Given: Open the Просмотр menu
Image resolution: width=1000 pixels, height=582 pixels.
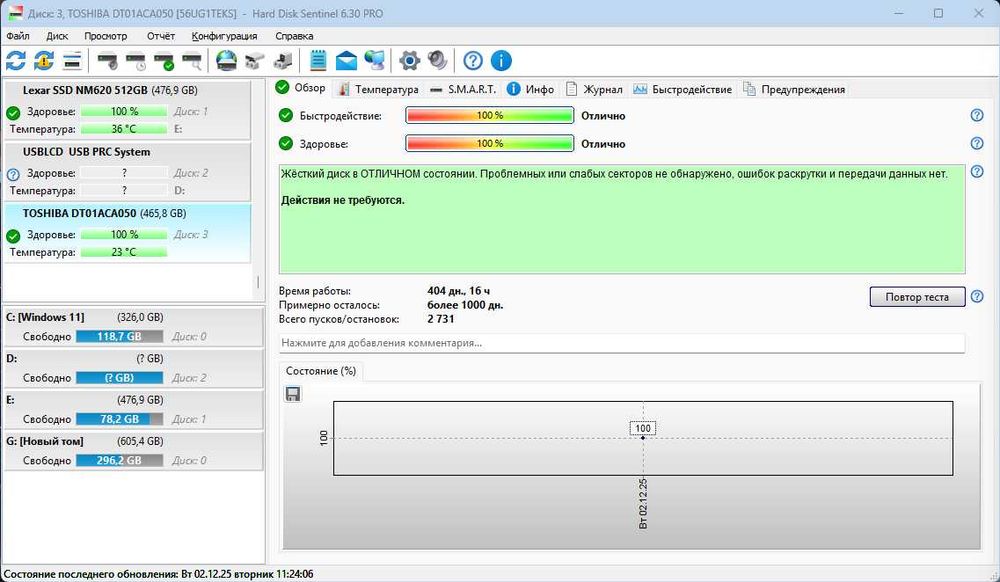Looking at the screenshot, I should coord(106,36).
